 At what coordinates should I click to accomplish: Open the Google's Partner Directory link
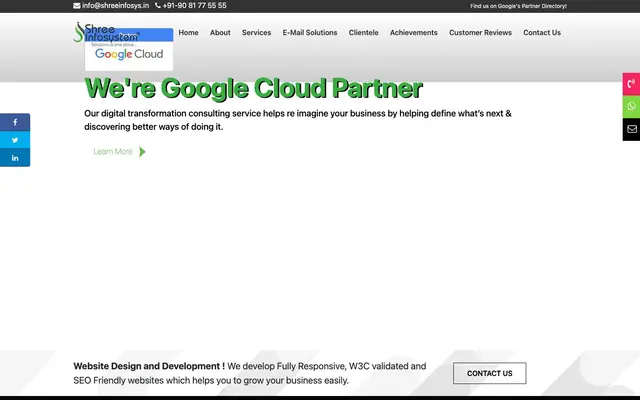tap(518, 6)
